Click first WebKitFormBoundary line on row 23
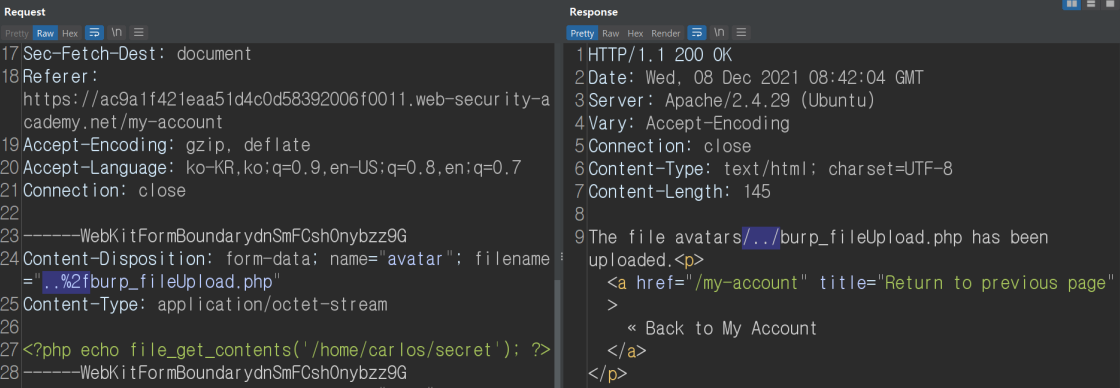 (215, 237)
